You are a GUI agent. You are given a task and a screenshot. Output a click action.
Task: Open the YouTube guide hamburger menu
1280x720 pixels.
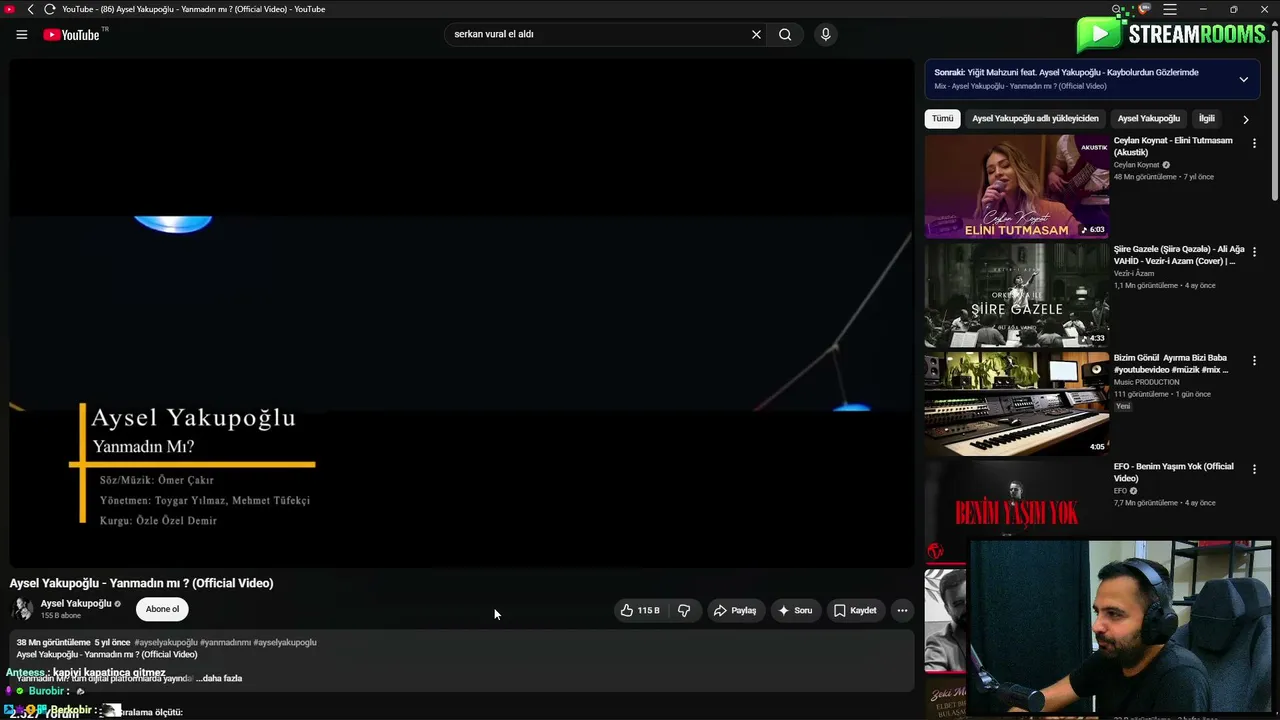21,35
